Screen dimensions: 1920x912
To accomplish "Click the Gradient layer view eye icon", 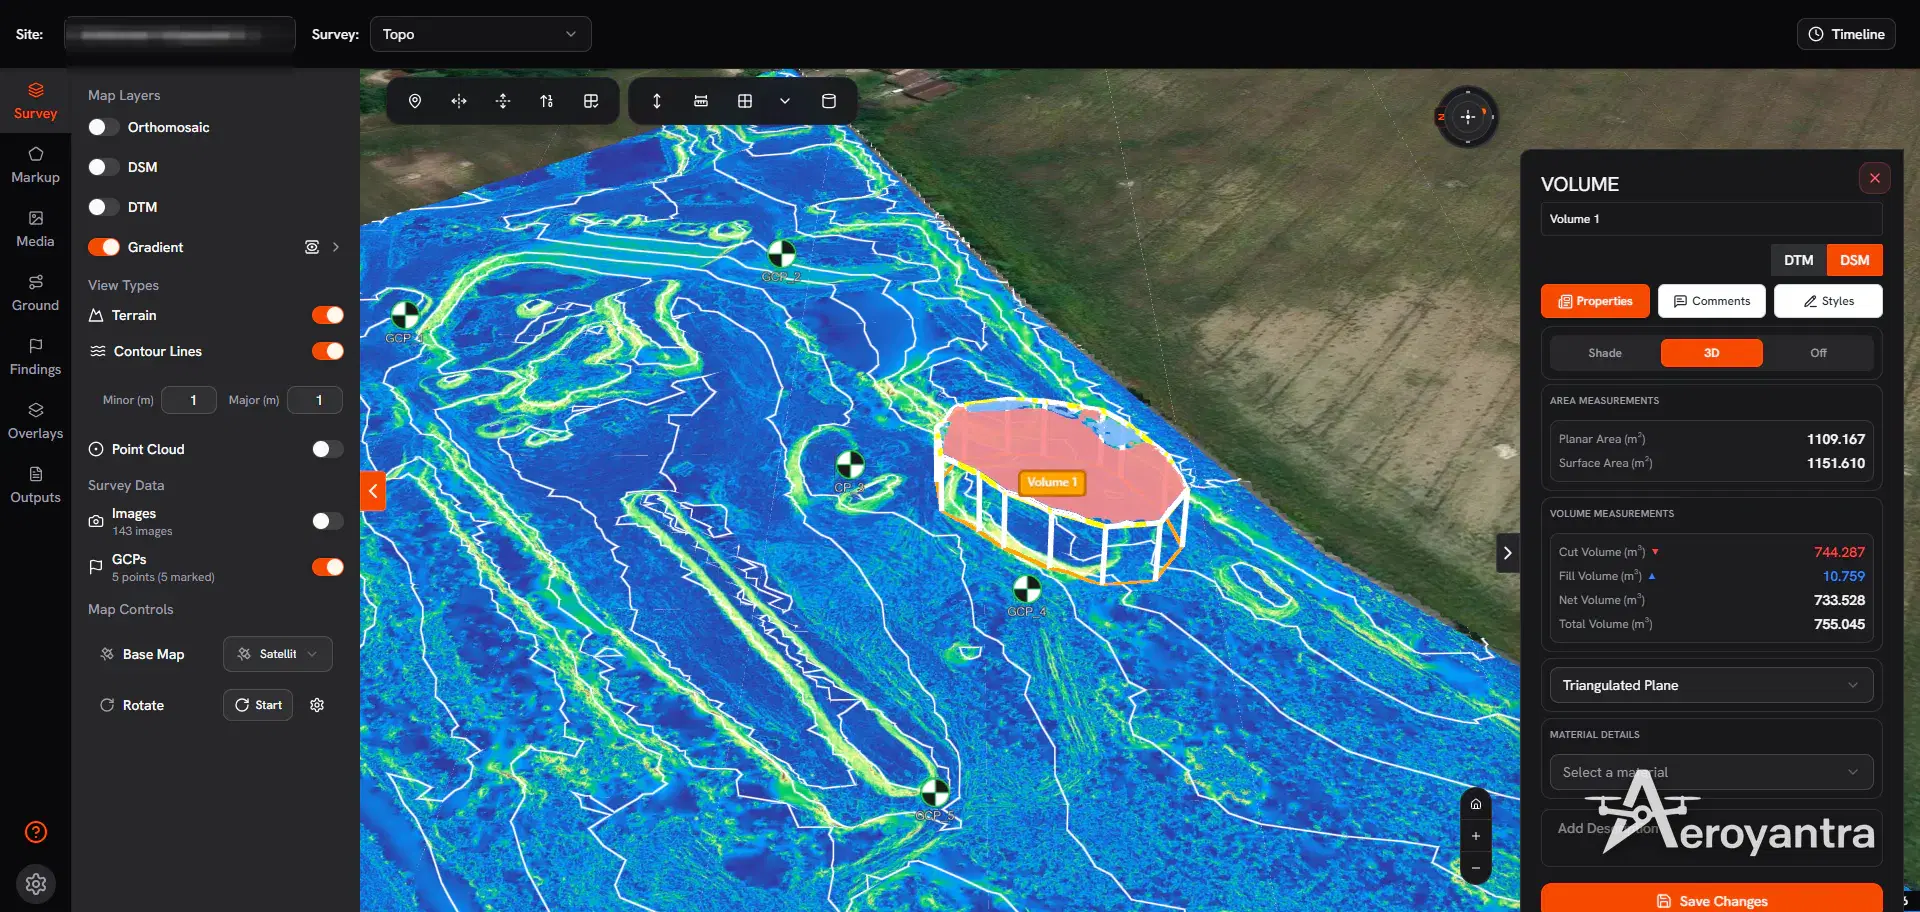I will [x=312, y=247].
